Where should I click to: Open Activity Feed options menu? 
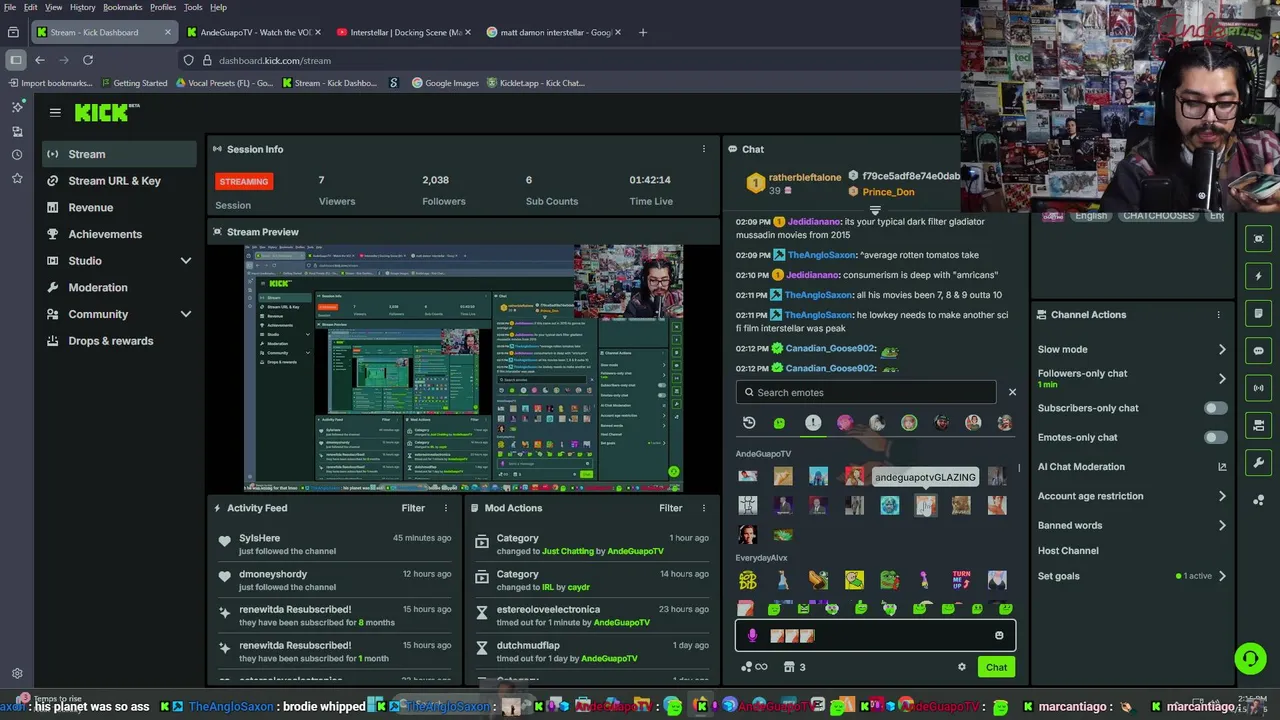tap(446, 508)
